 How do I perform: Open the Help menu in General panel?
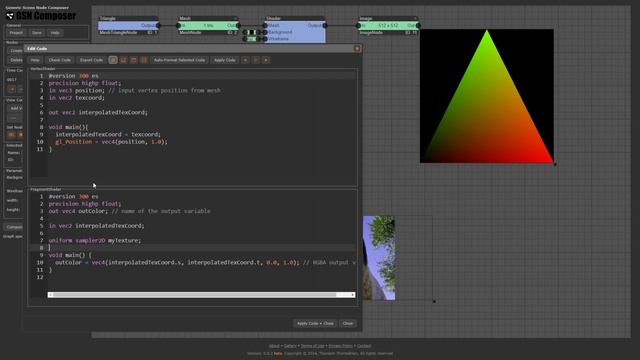coord(55,33)
